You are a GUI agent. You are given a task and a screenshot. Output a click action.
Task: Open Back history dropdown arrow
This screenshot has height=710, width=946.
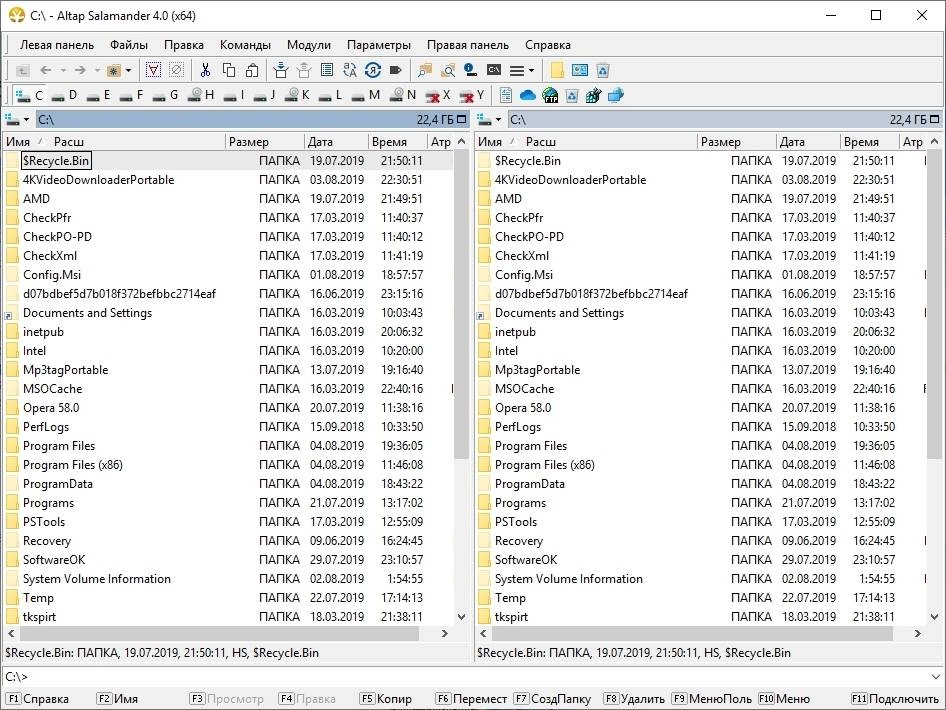coord(63,71)
